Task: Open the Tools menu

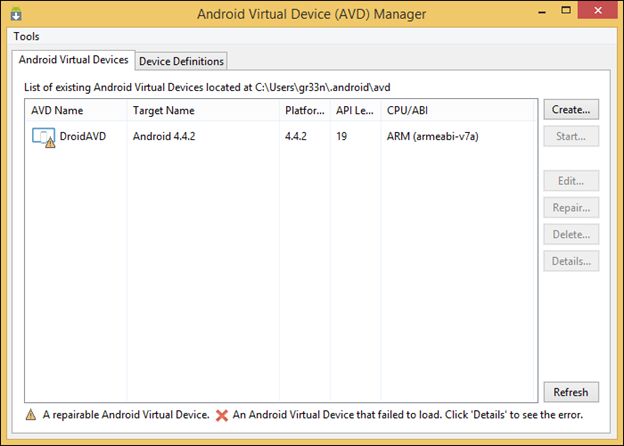Action: (26, 37)
